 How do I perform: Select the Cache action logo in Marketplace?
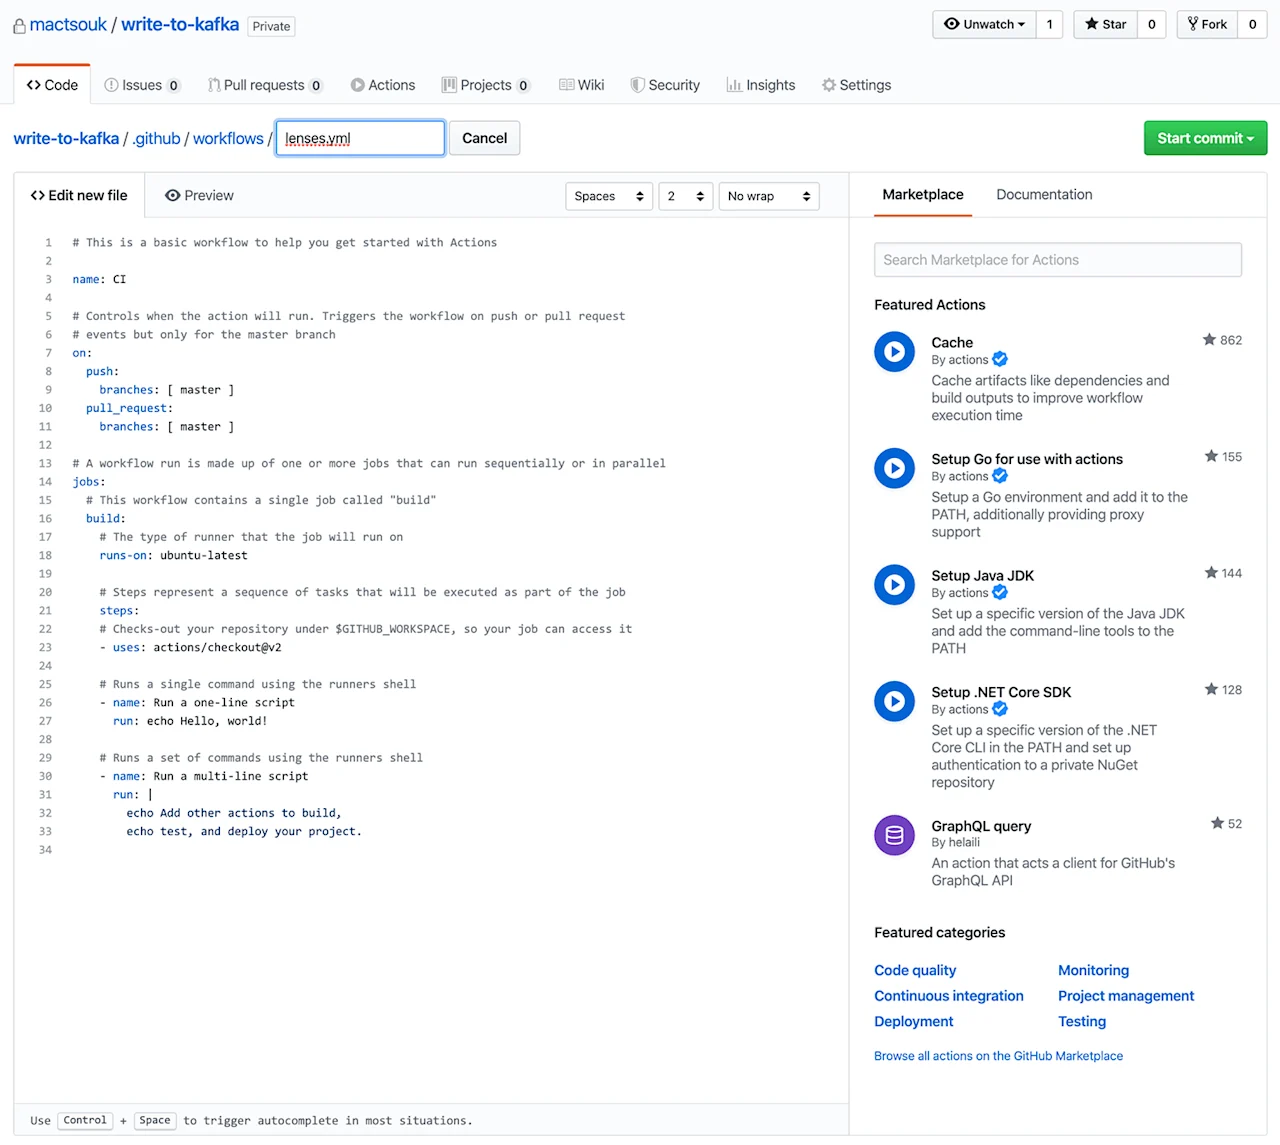(894, 351)
